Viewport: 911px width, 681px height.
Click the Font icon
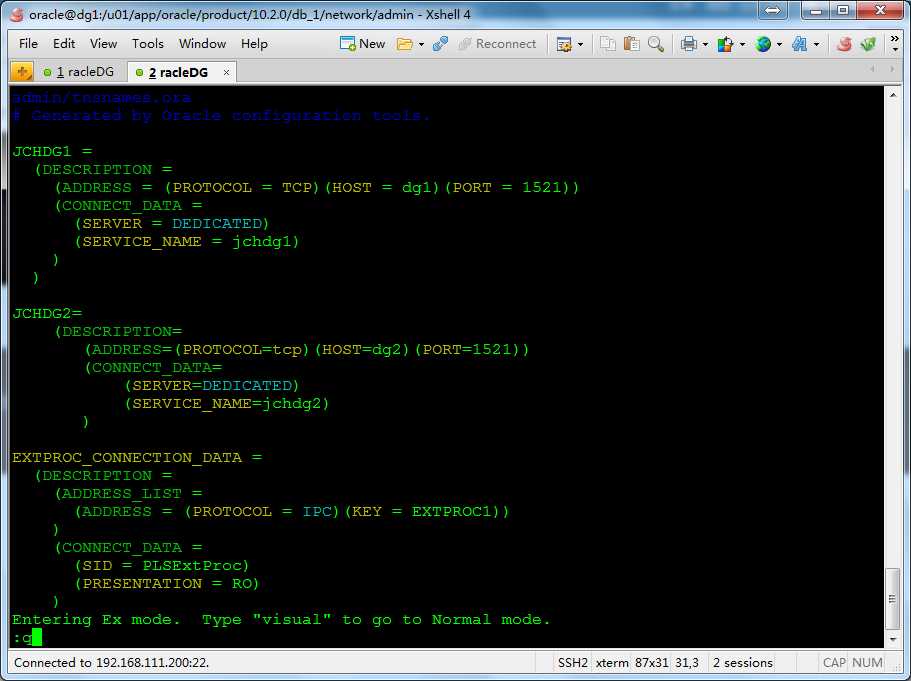tap(799, 44)
